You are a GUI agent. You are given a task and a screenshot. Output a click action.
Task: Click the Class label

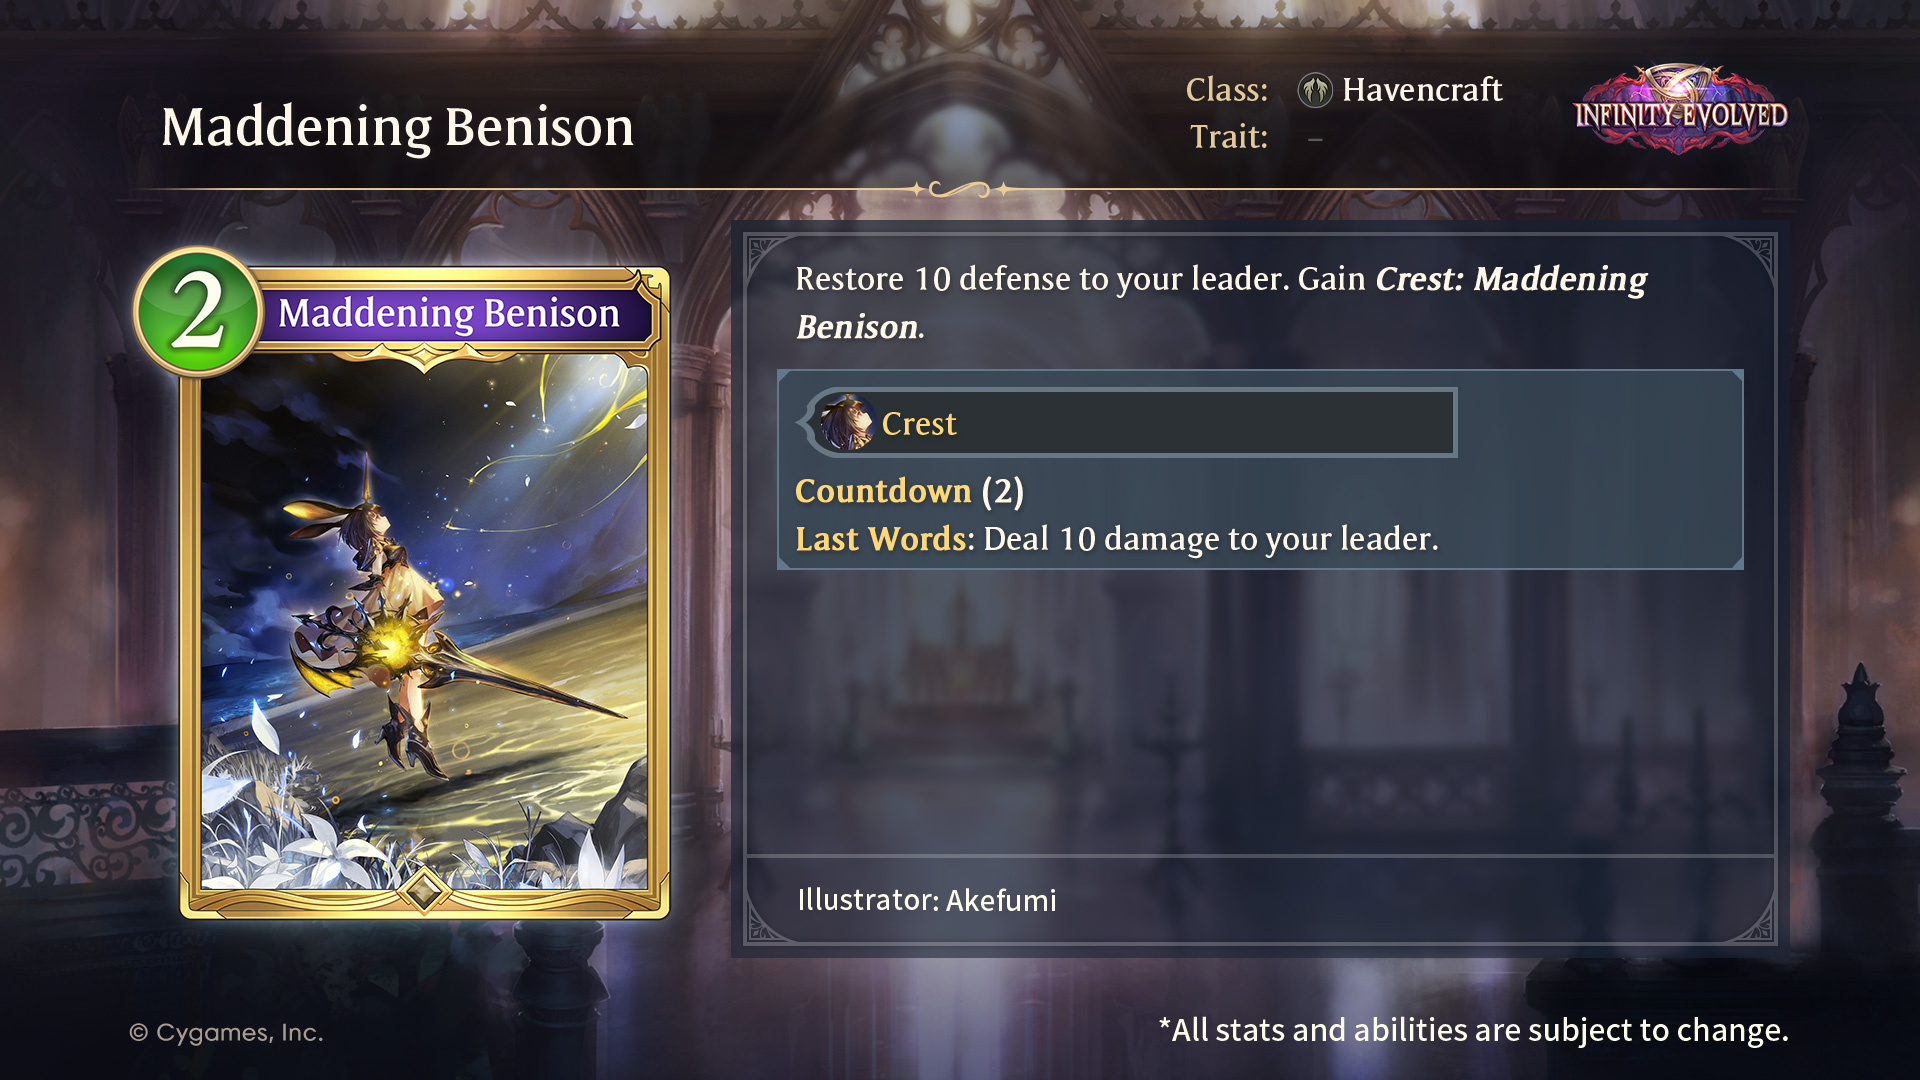pos(1227,90)
